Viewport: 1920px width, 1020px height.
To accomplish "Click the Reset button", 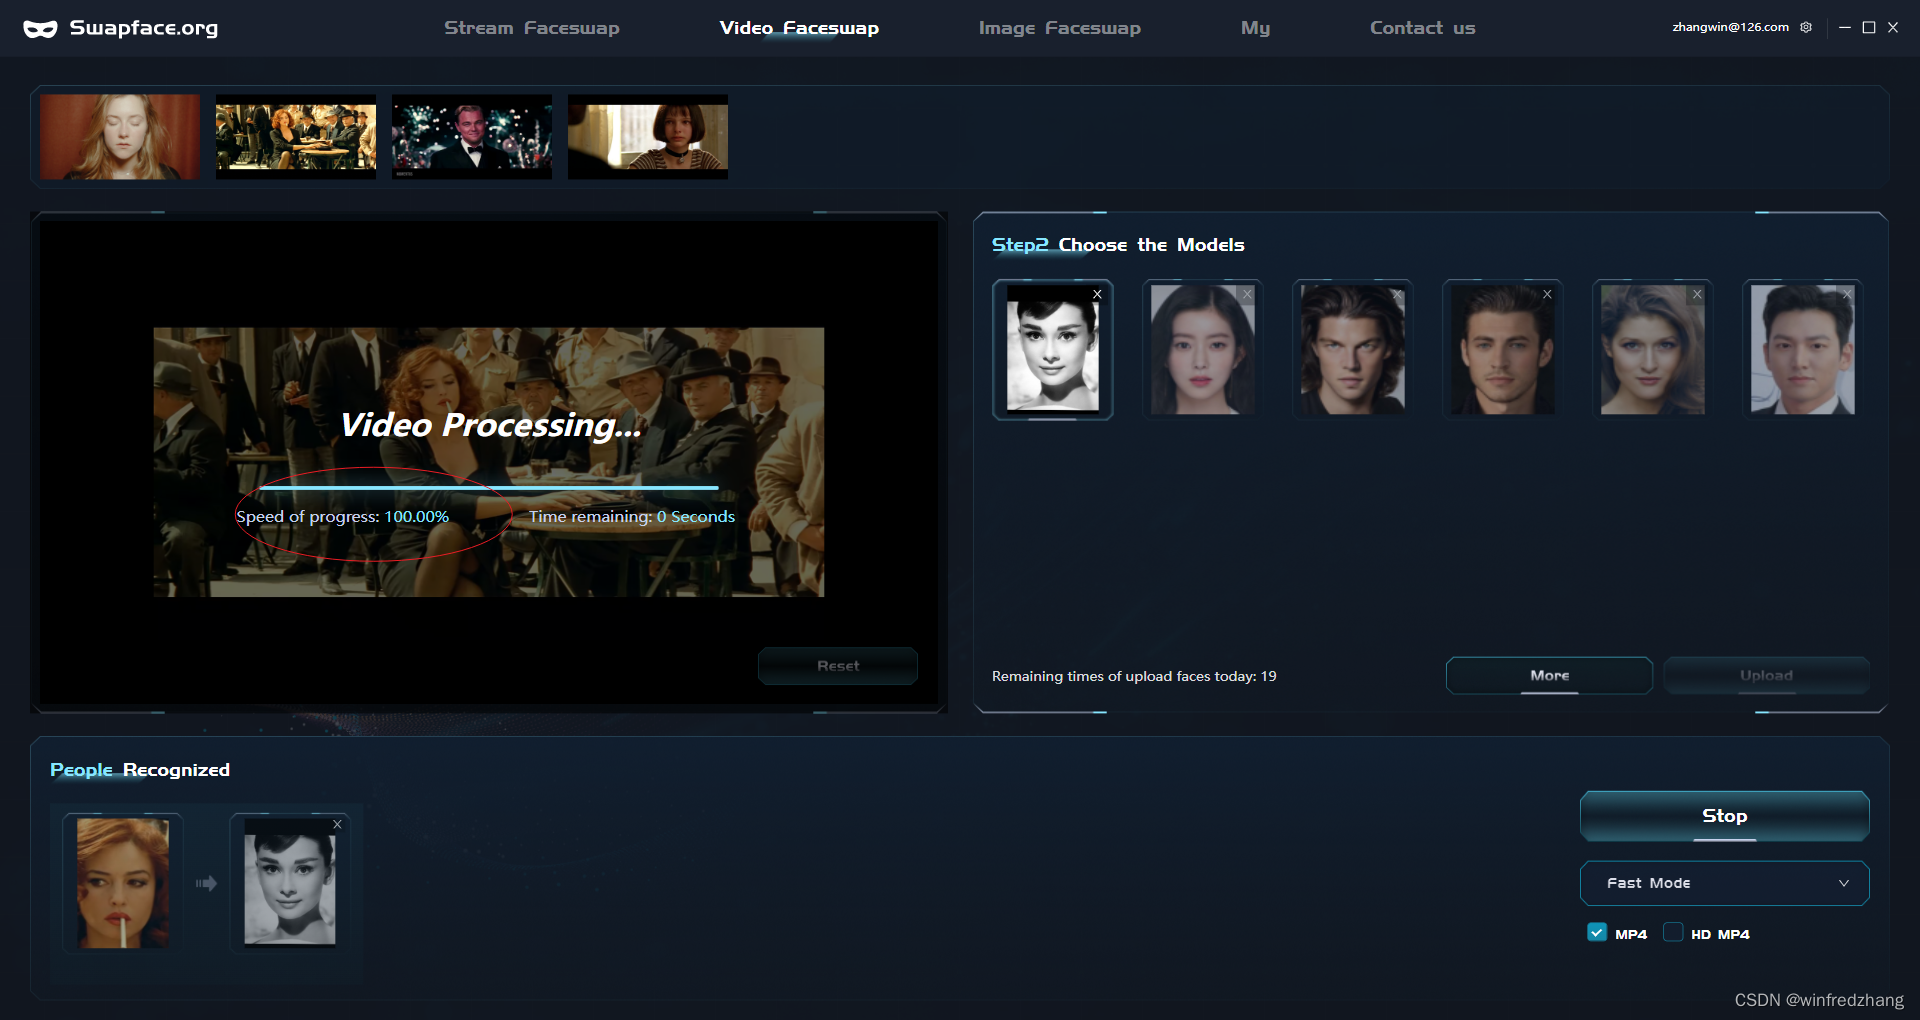I will 838,666.
